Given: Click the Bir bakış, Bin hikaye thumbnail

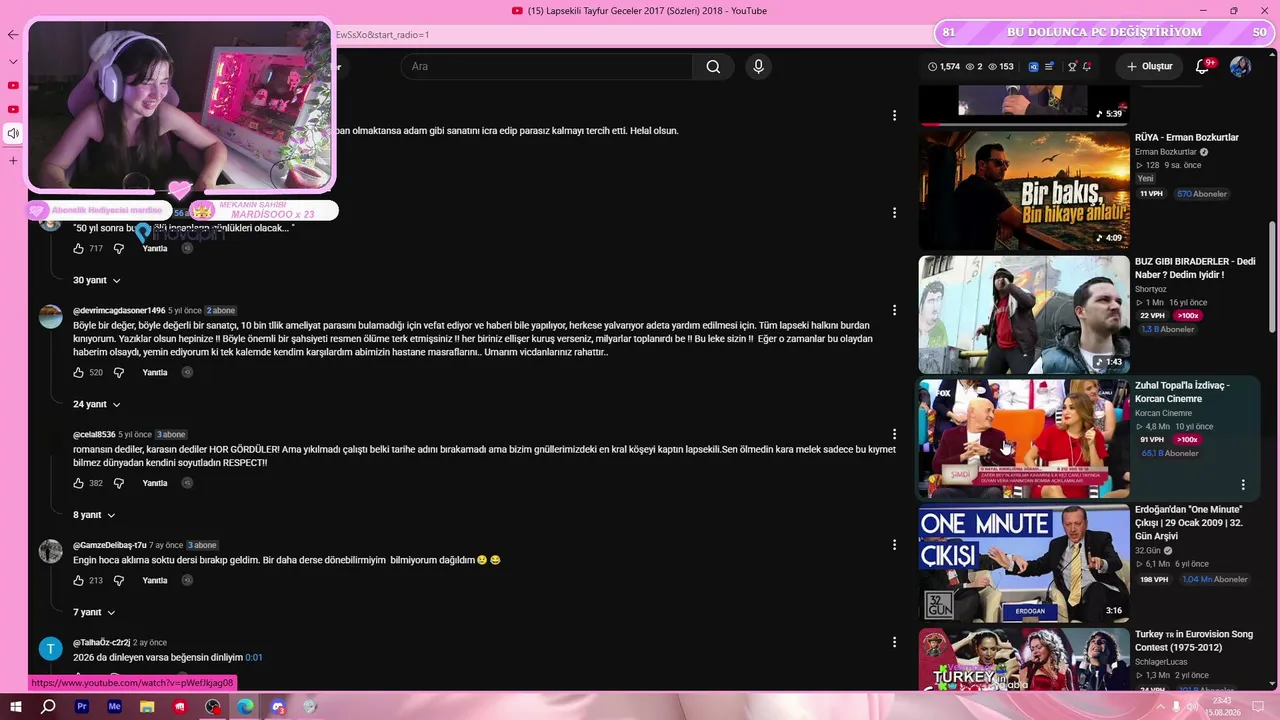Looking at the screenshot, I should 1024,190.
